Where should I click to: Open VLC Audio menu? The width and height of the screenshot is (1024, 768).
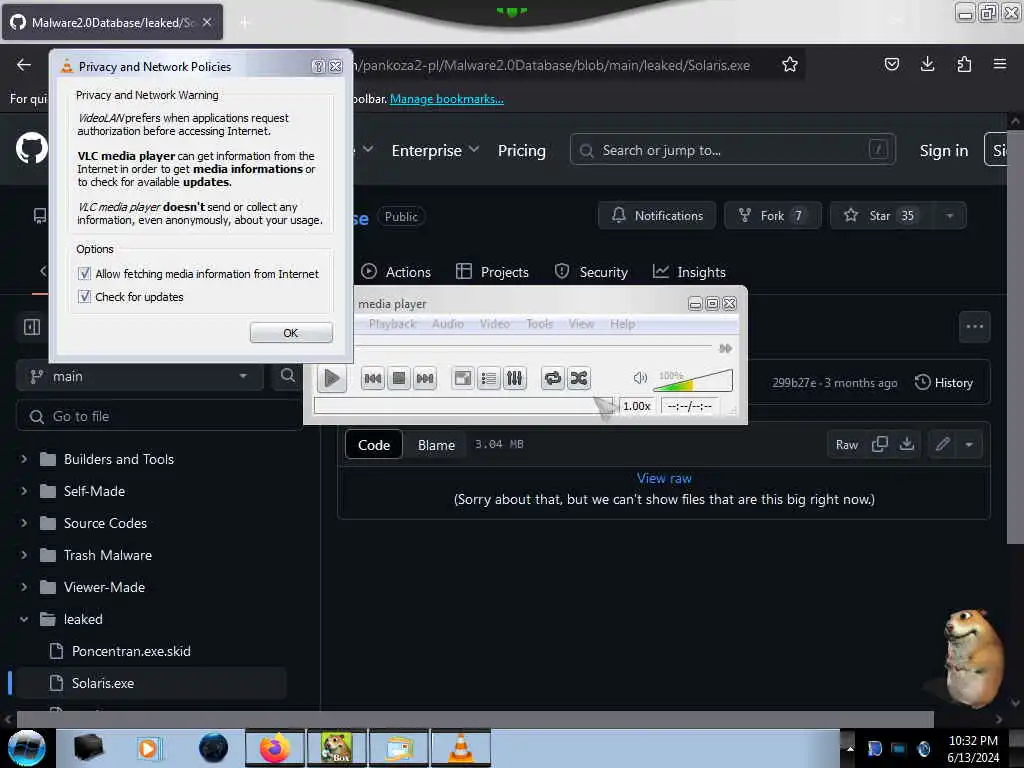447,324
